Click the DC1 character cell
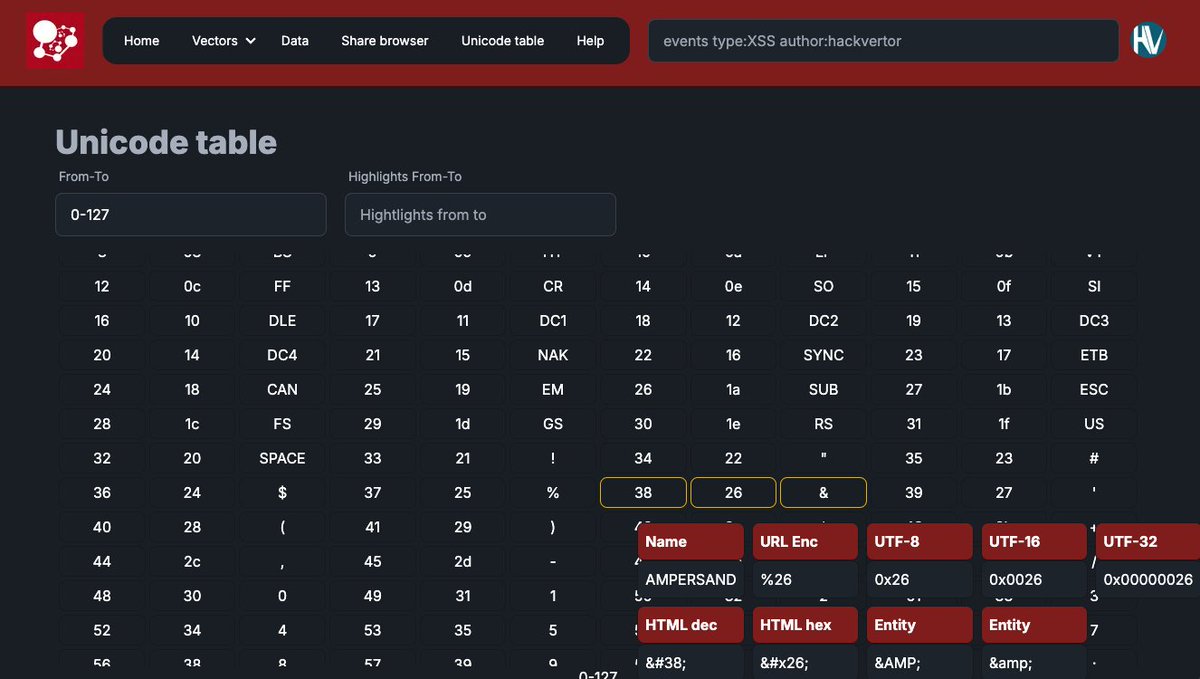 (x=553, y=321)
